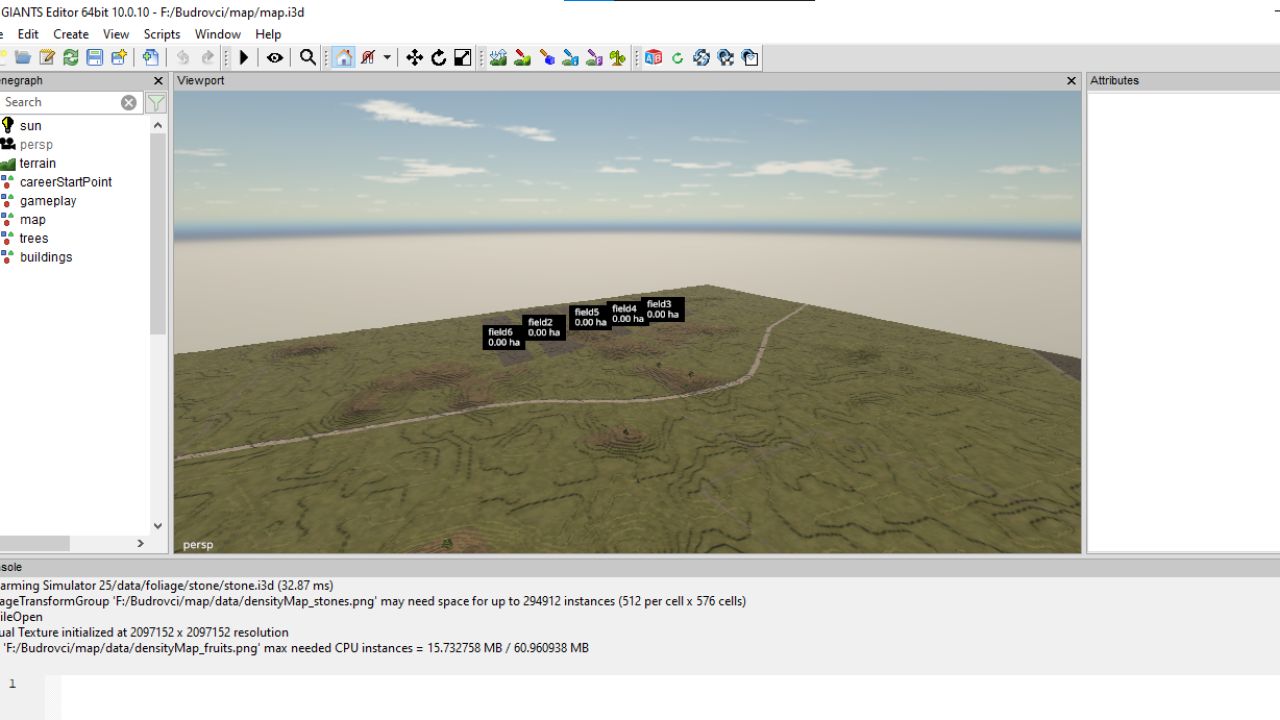Open the dropdown arrow beside crossed-out icon

point(387,58)
